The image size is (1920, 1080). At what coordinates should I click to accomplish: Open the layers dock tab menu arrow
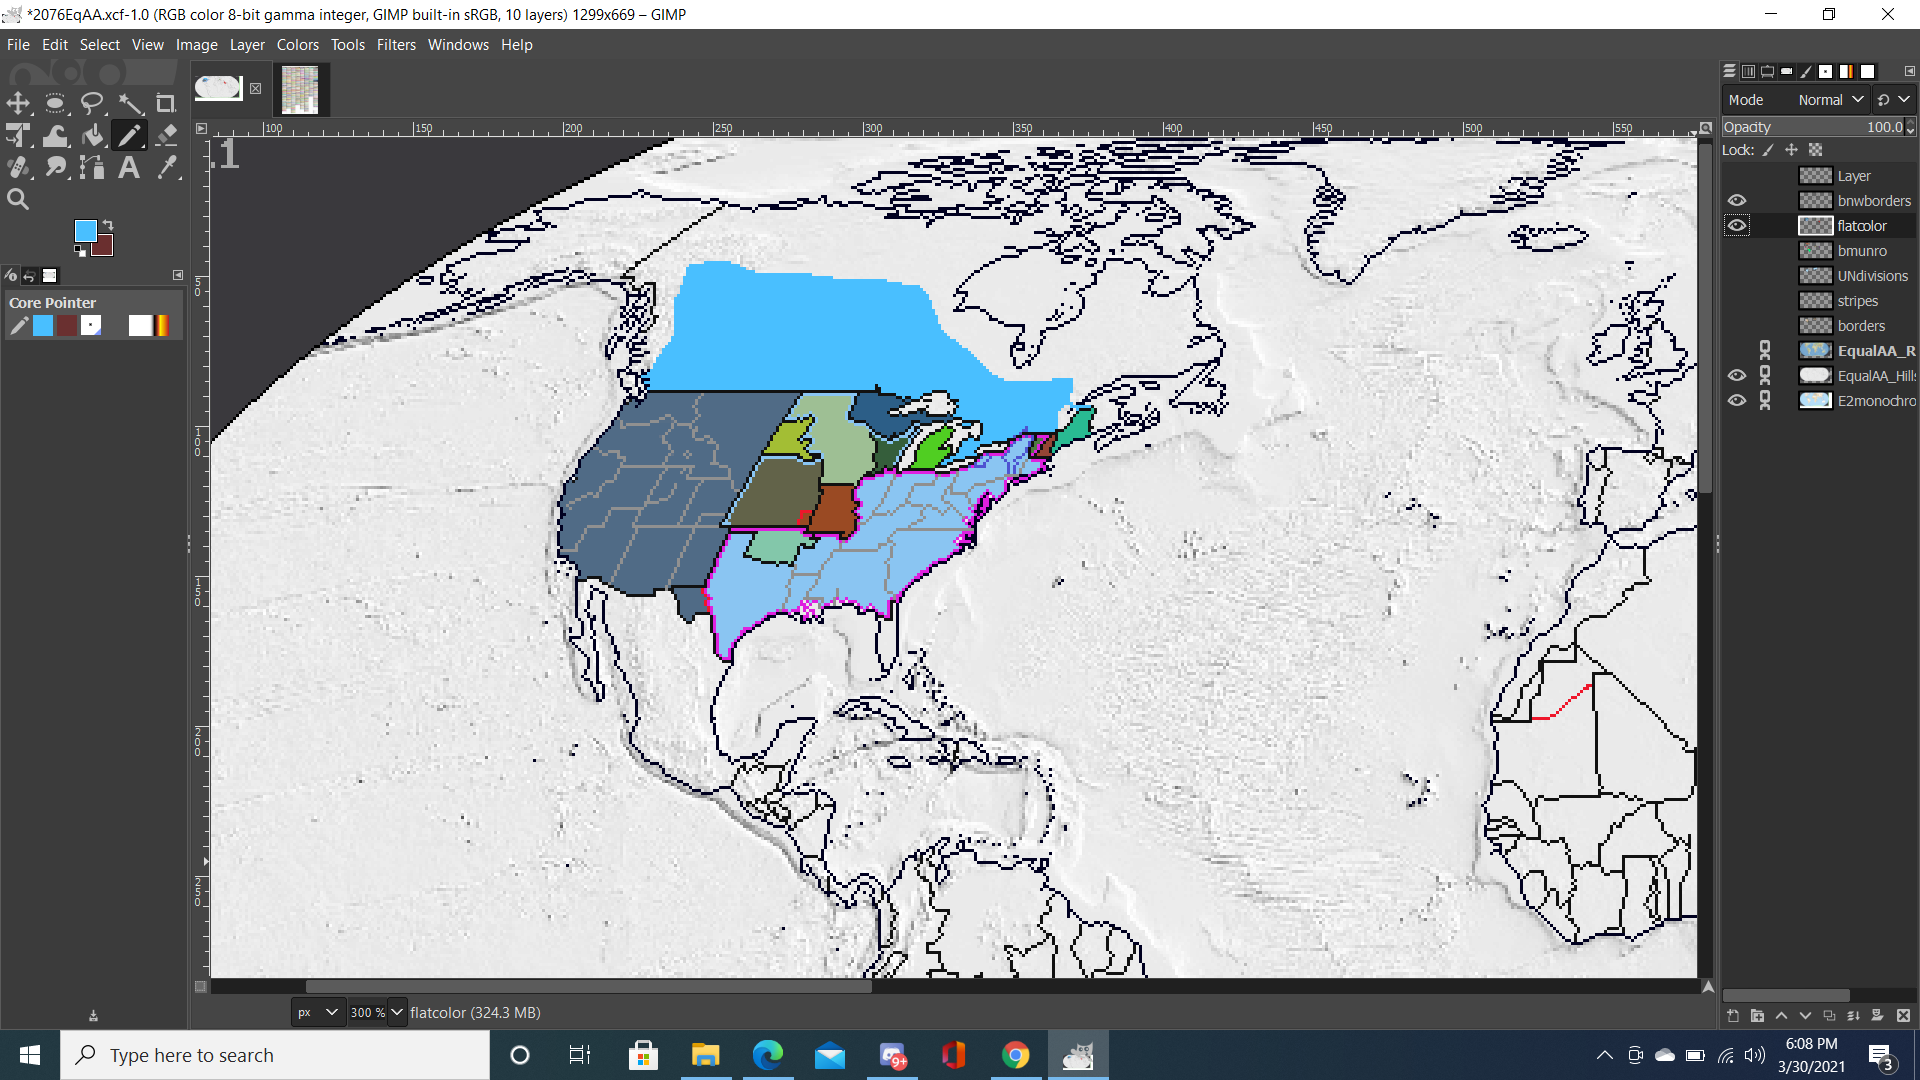point(1909,71)
